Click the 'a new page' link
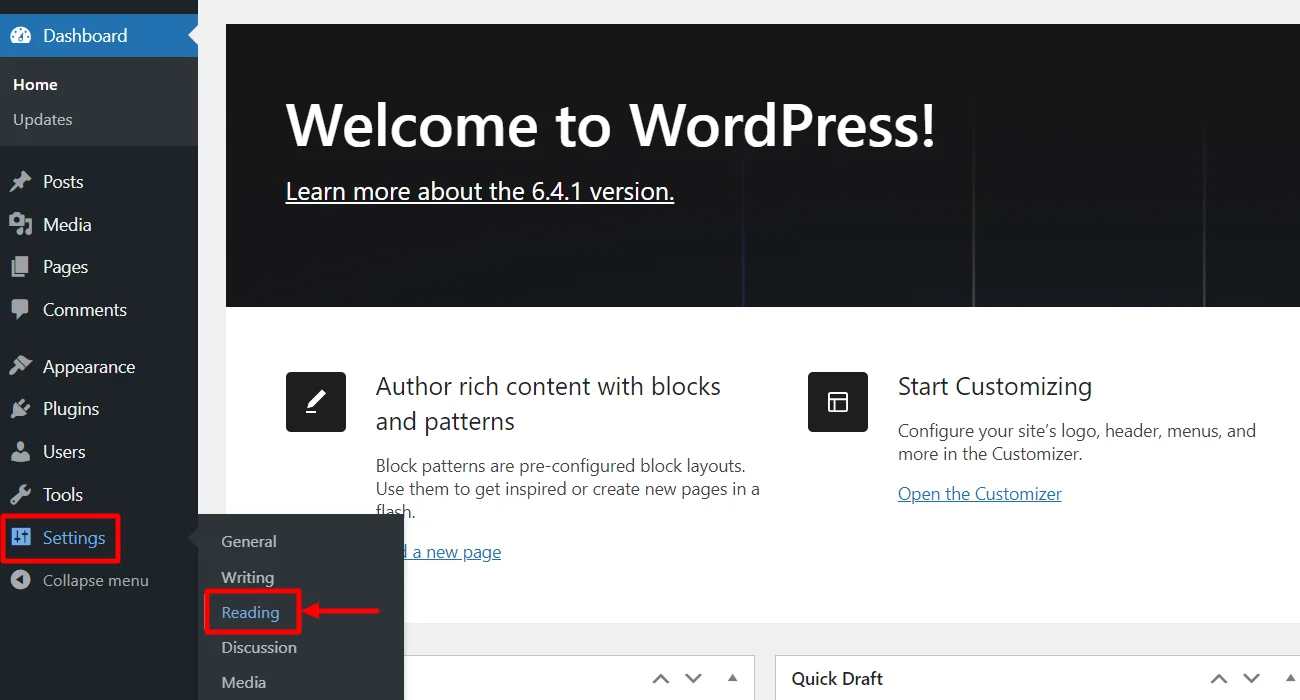1300x700 pixels. [451, 552]
